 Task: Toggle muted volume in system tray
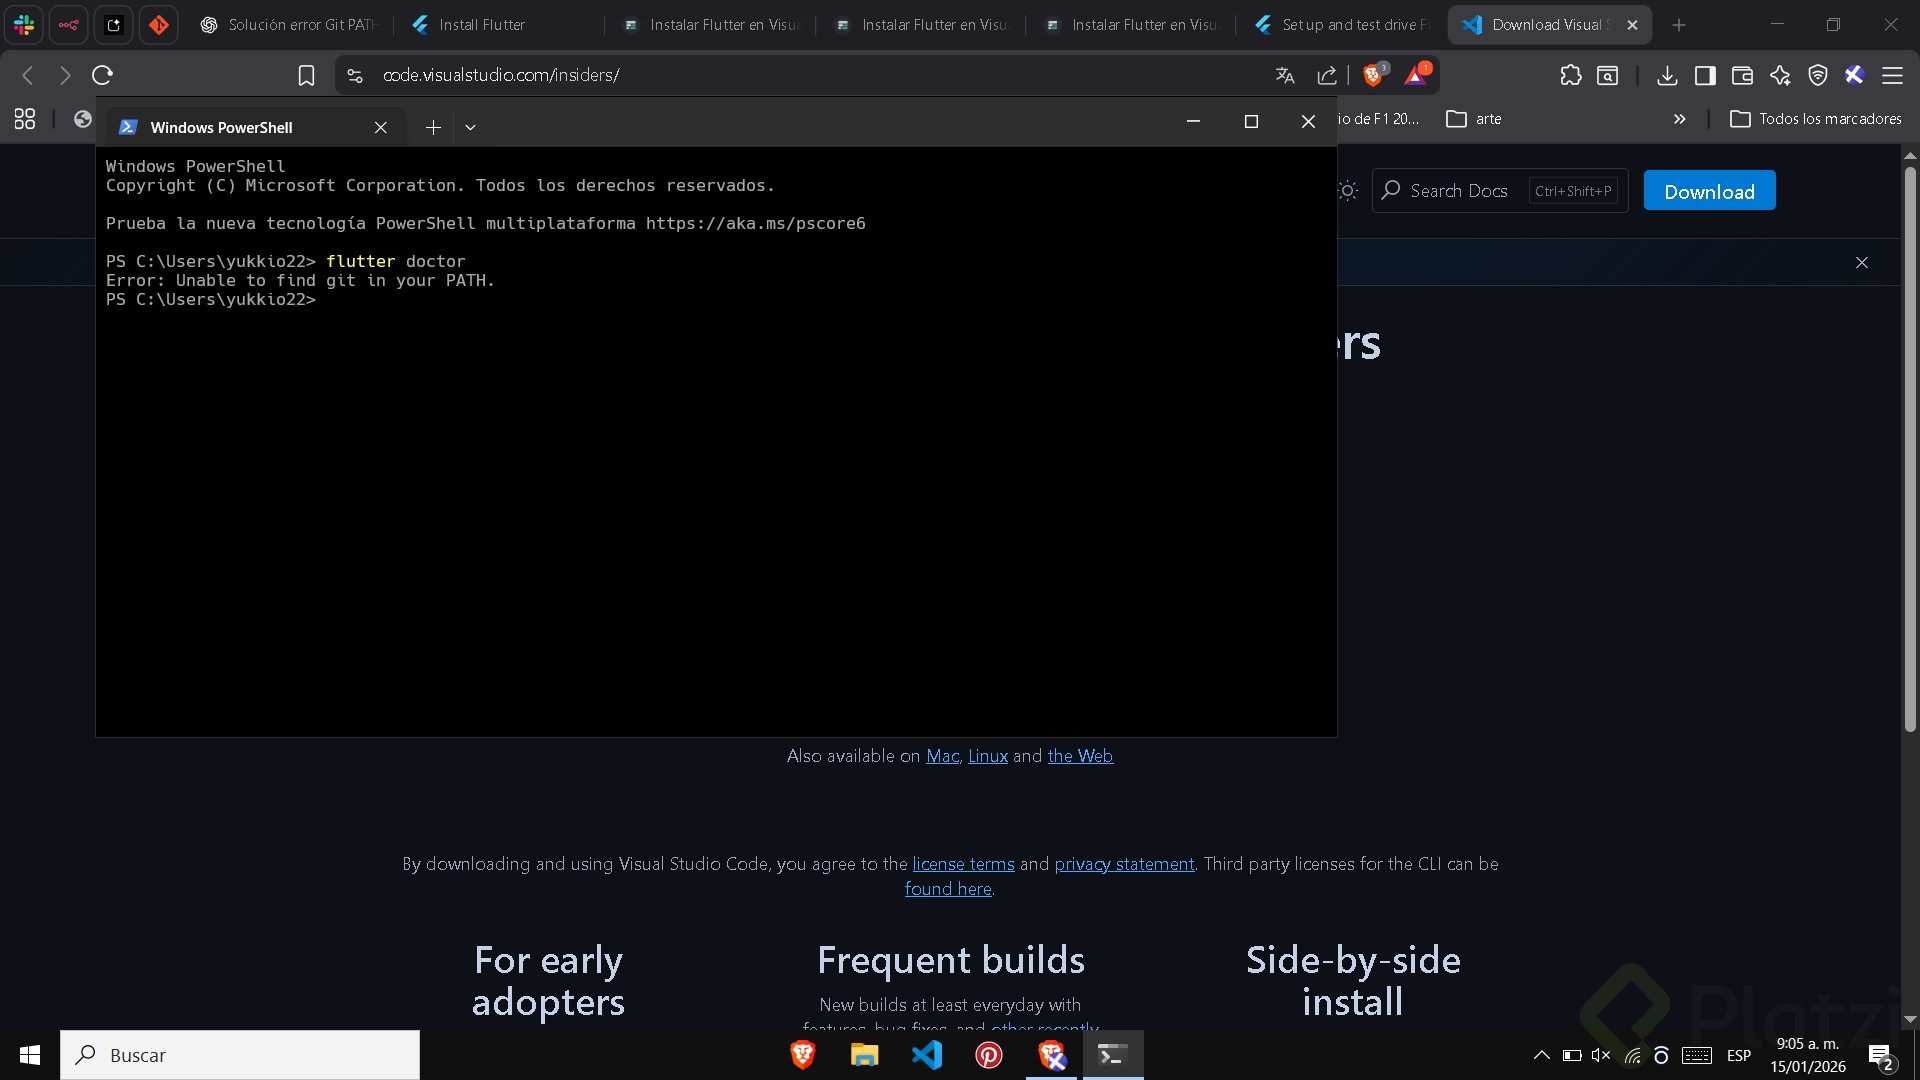click(x=1600, y=1055)
